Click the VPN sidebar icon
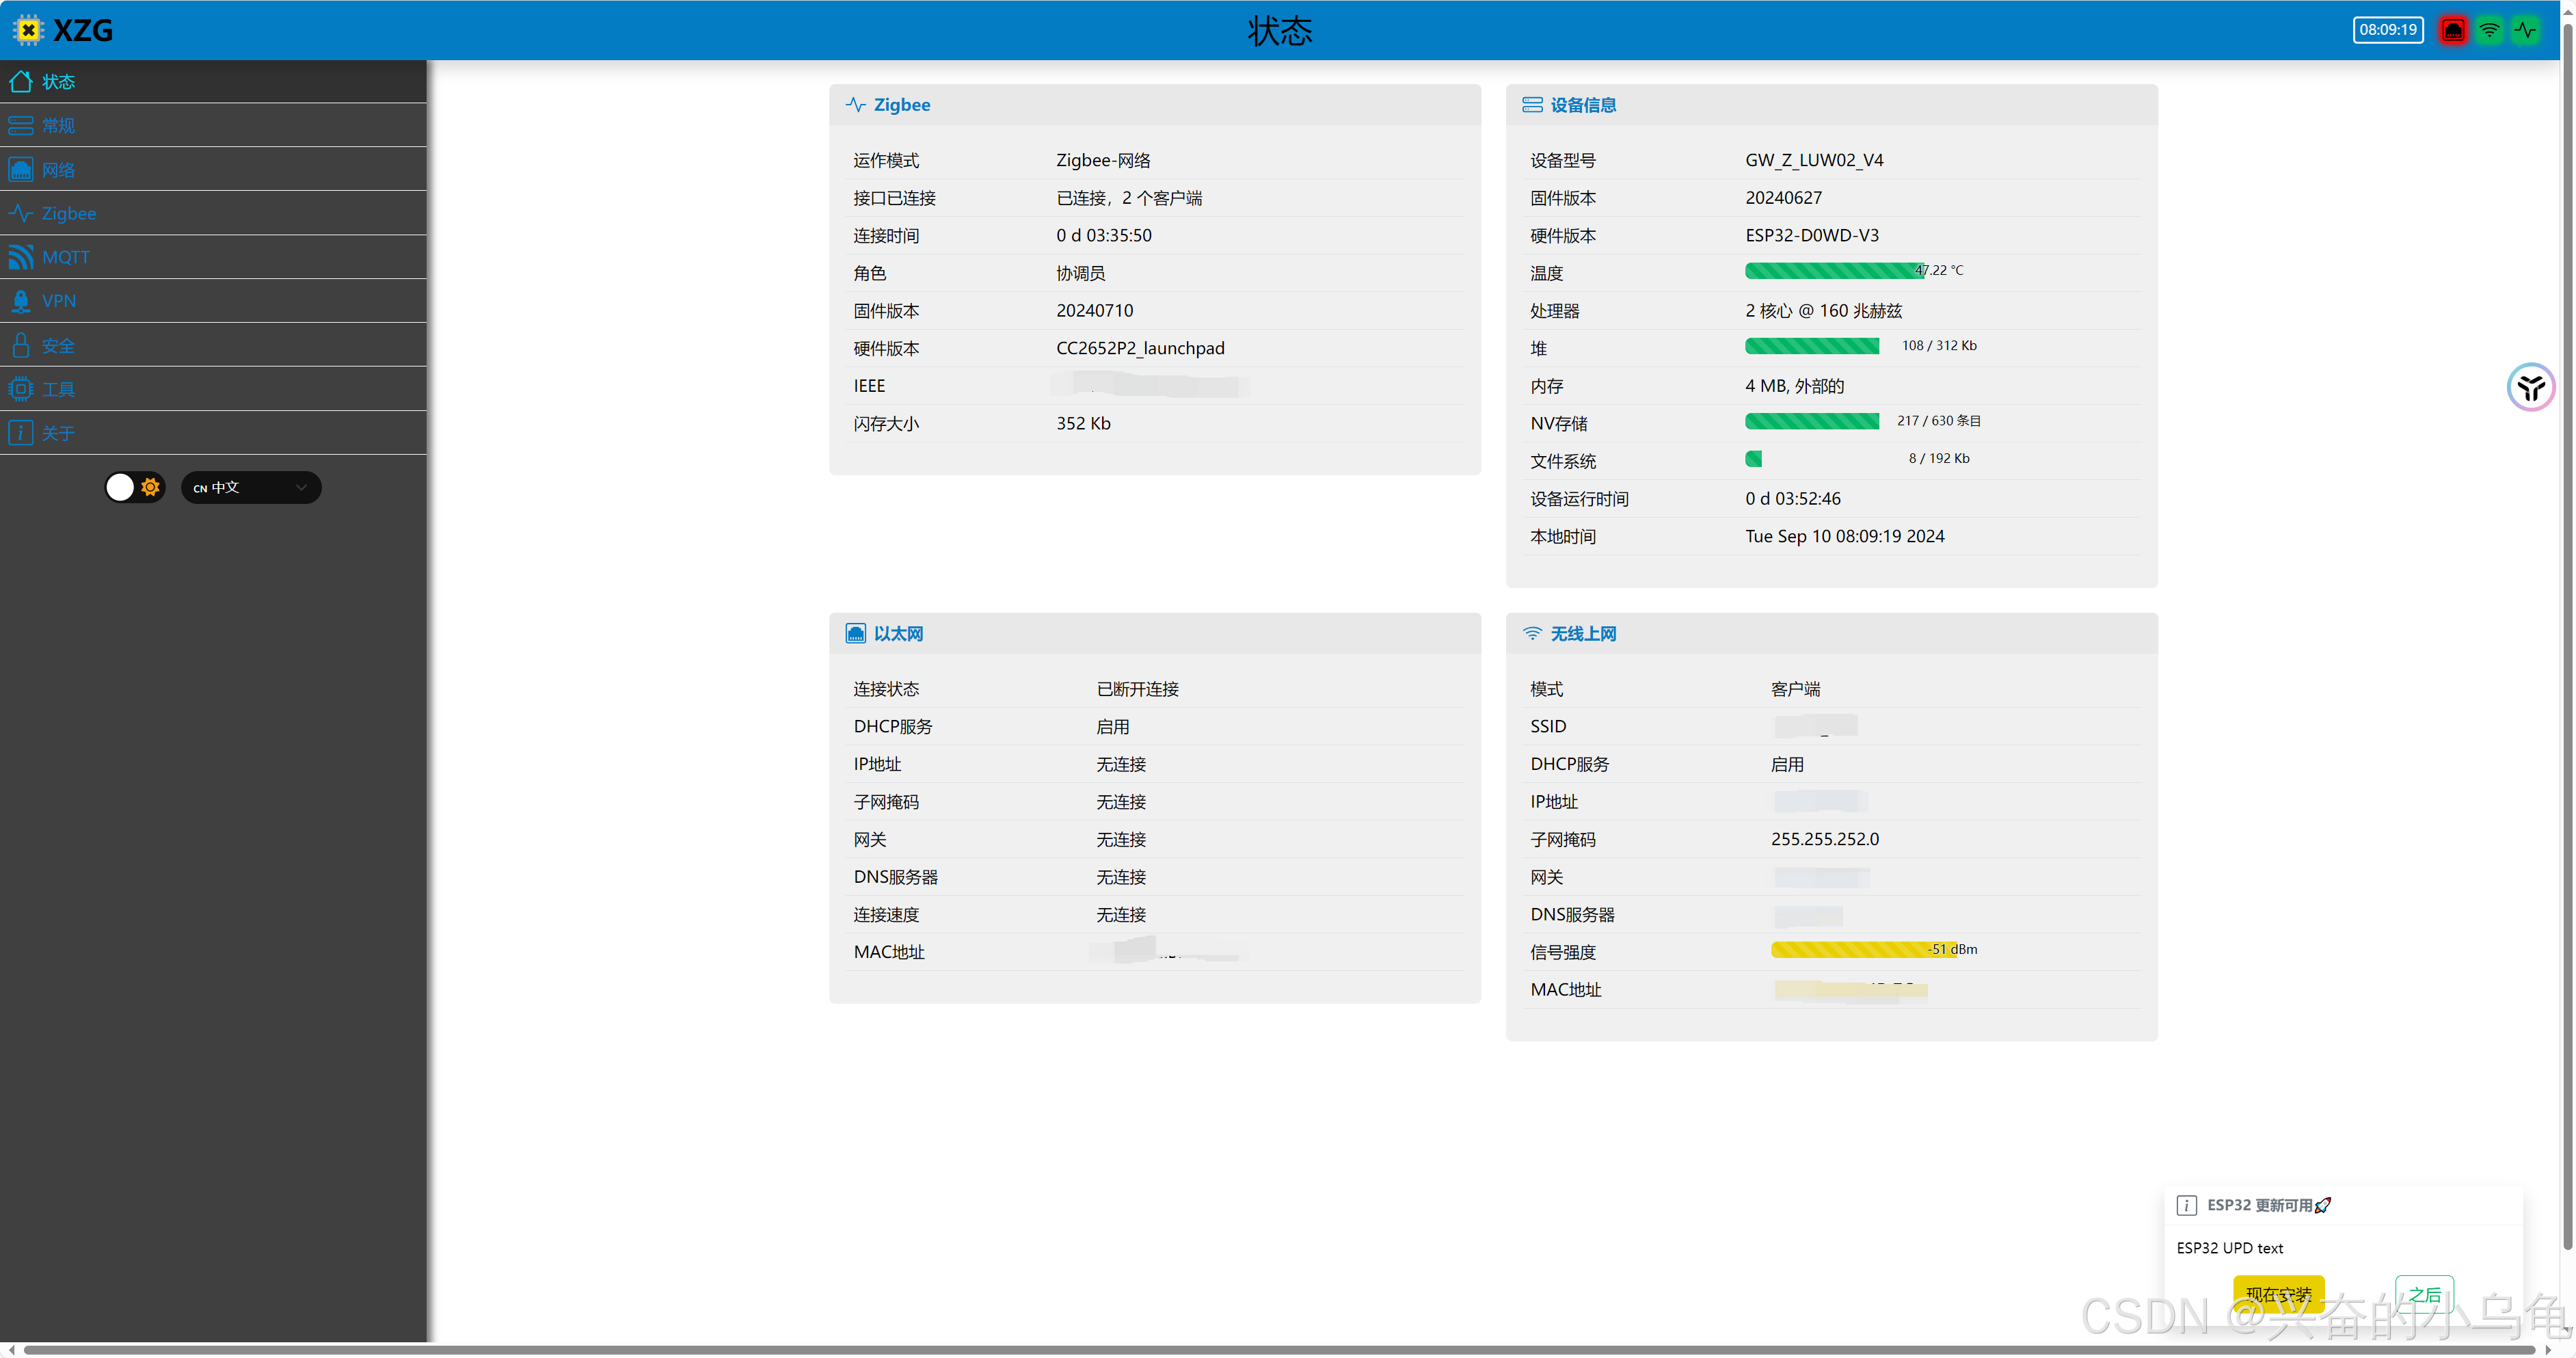This screenshot has height=1358, width=2576. click(x=20, y=301)
